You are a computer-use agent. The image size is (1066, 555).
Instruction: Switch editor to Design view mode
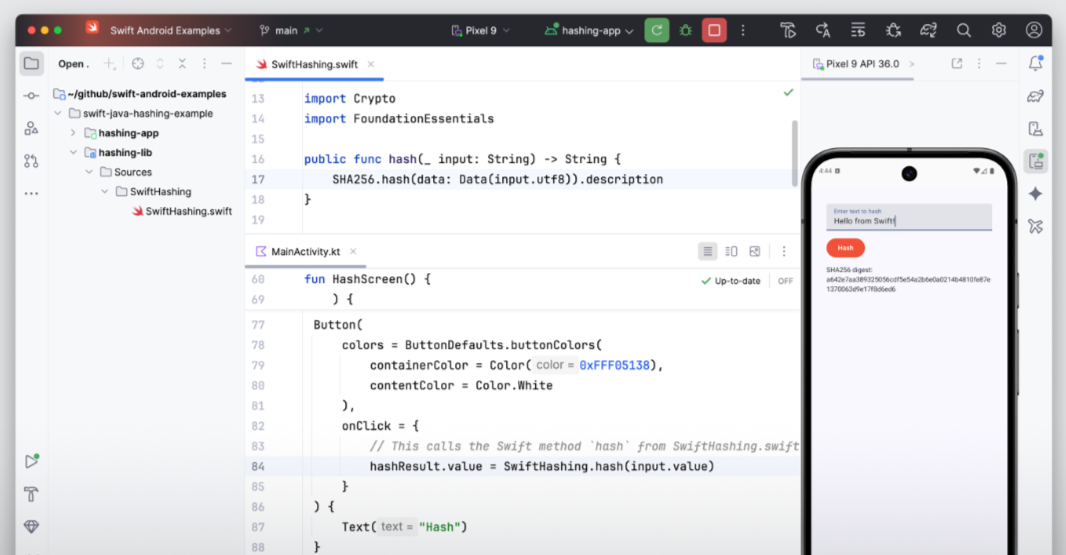(x=755, y=252)
